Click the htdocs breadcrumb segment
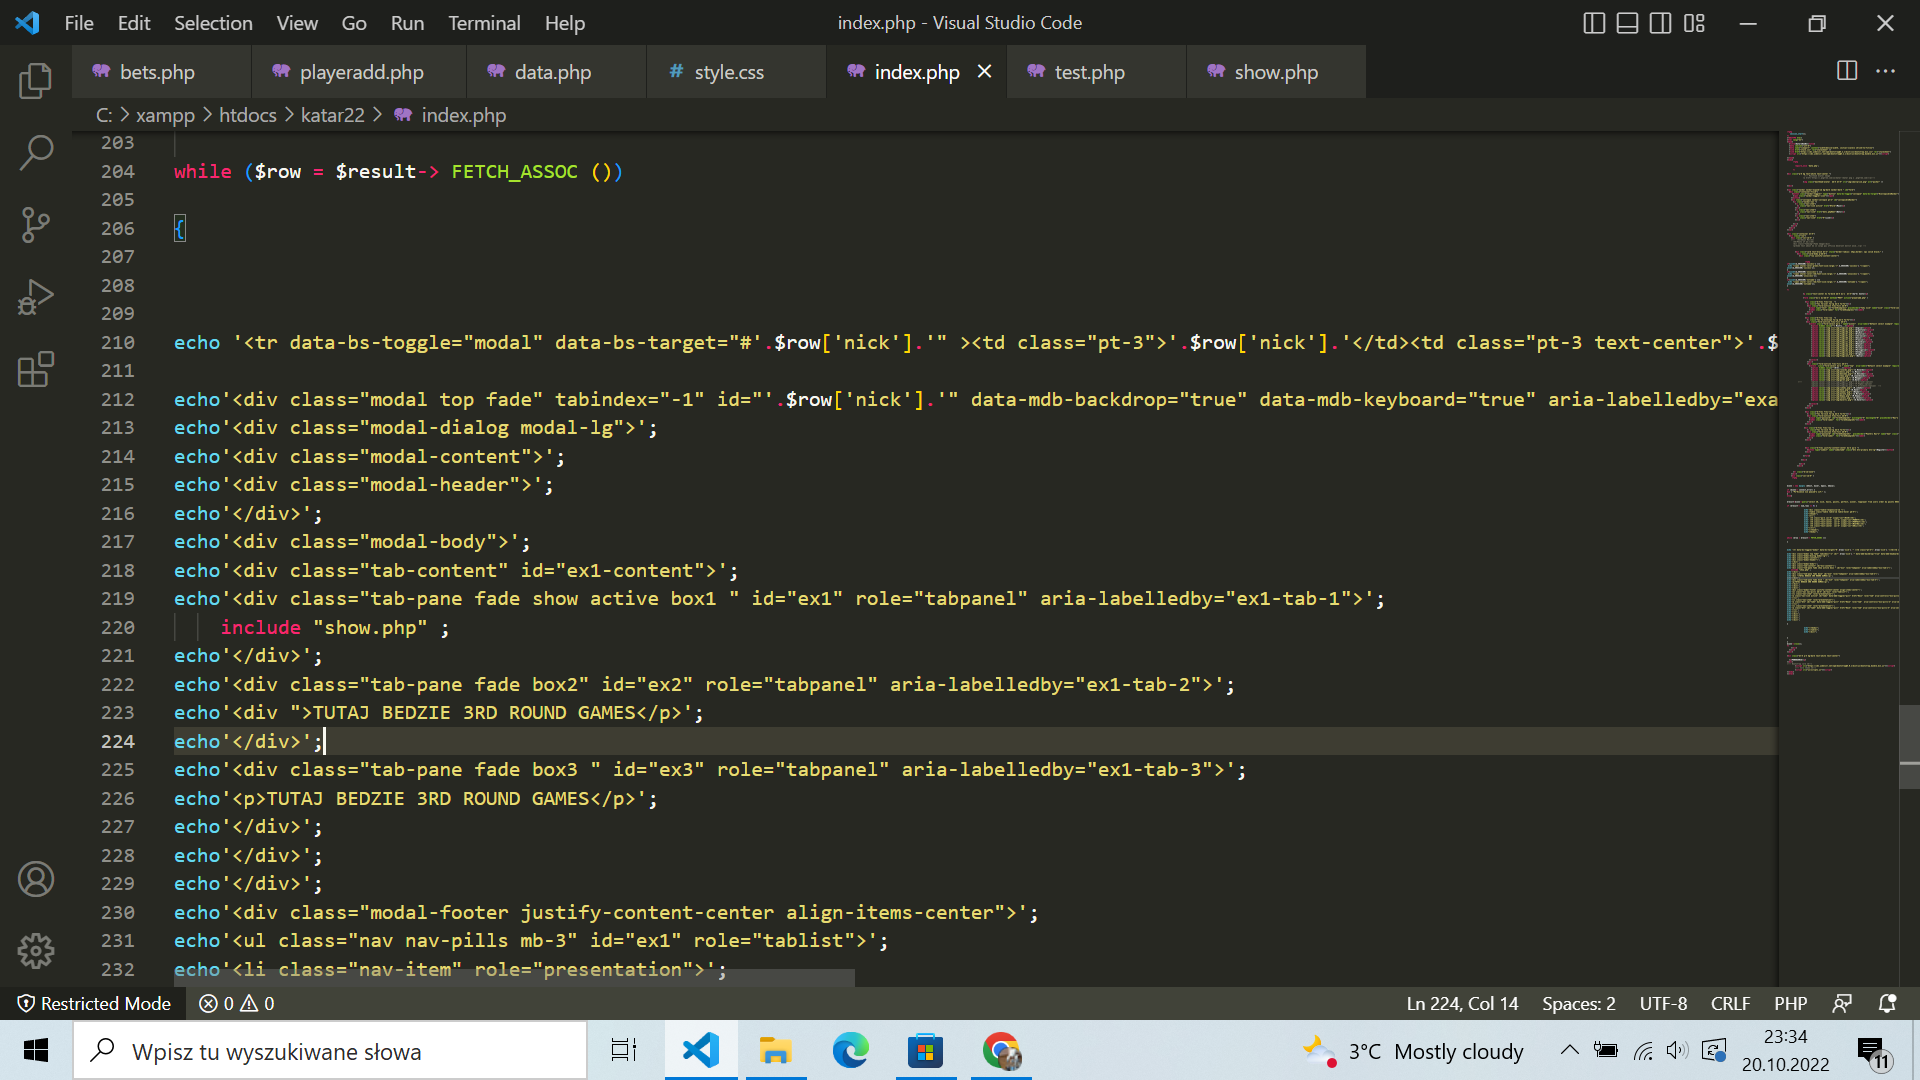Viewport: 1920px width, 1080px height. pos(248,115)
